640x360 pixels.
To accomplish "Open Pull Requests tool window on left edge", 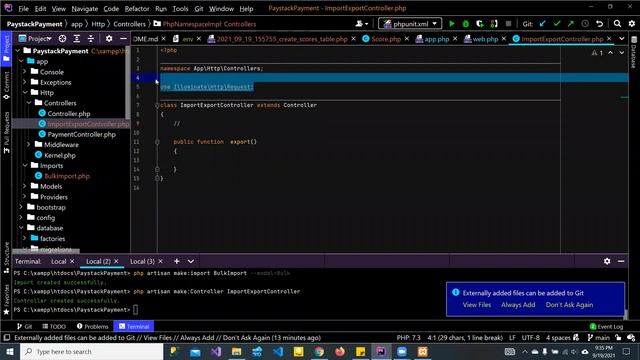I will [x=6, y=133].
